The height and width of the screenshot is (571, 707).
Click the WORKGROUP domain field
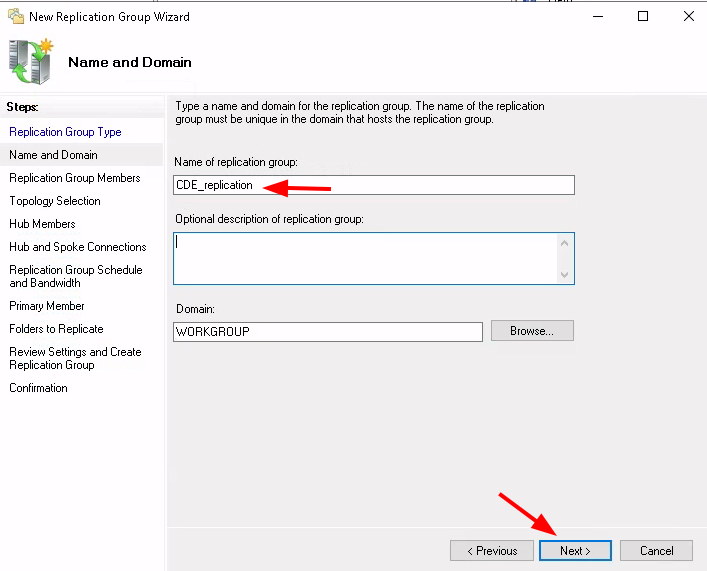coord(328,332)
